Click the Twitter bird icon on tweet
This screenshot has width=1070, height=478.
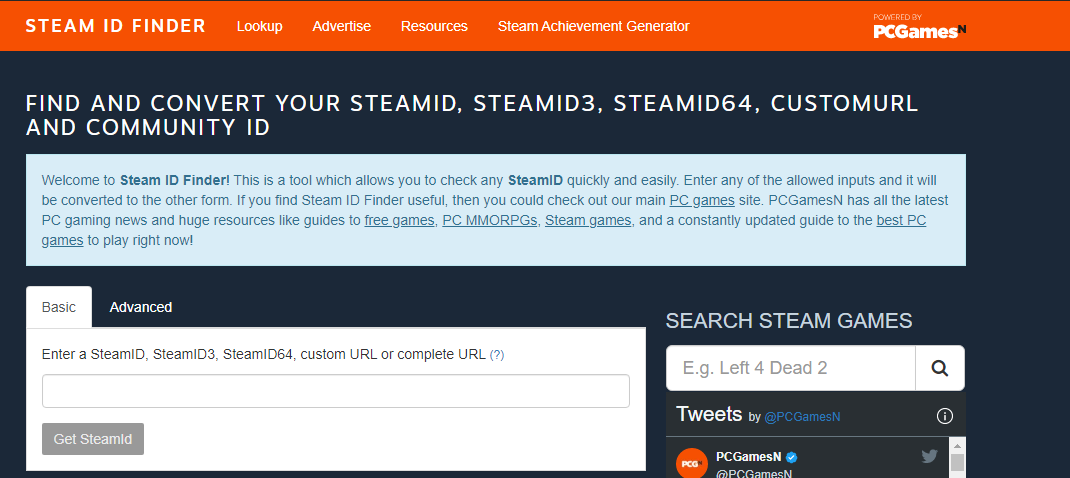(x=929, y=457)
